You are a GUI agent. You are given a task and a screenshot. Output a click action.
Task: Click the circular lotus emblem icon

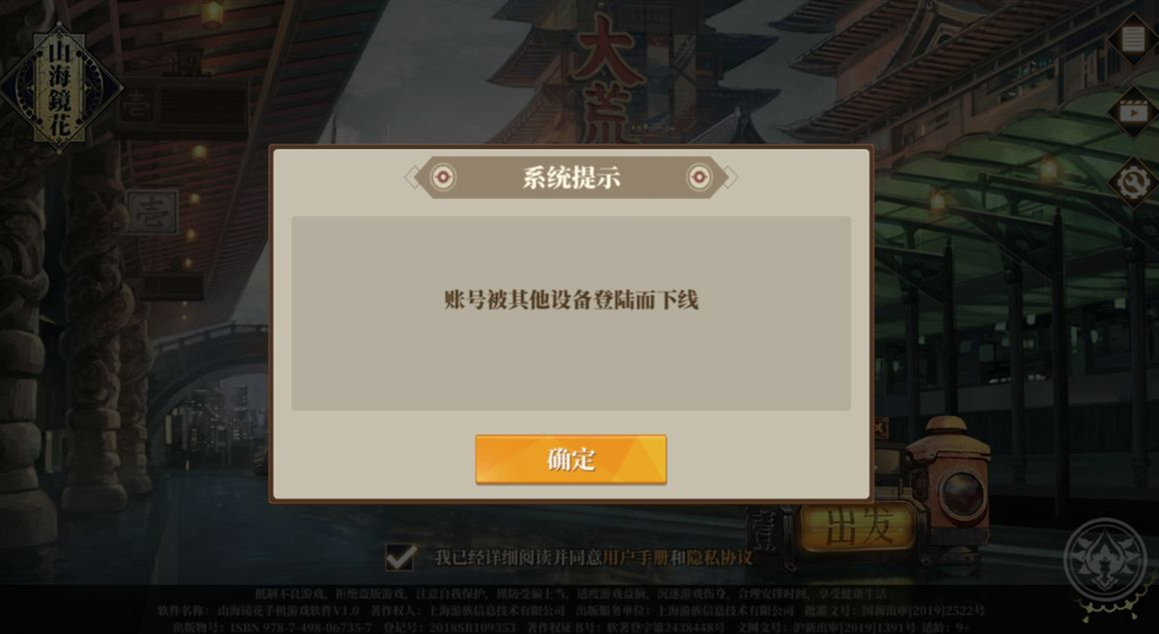[x=1105, y=561]
